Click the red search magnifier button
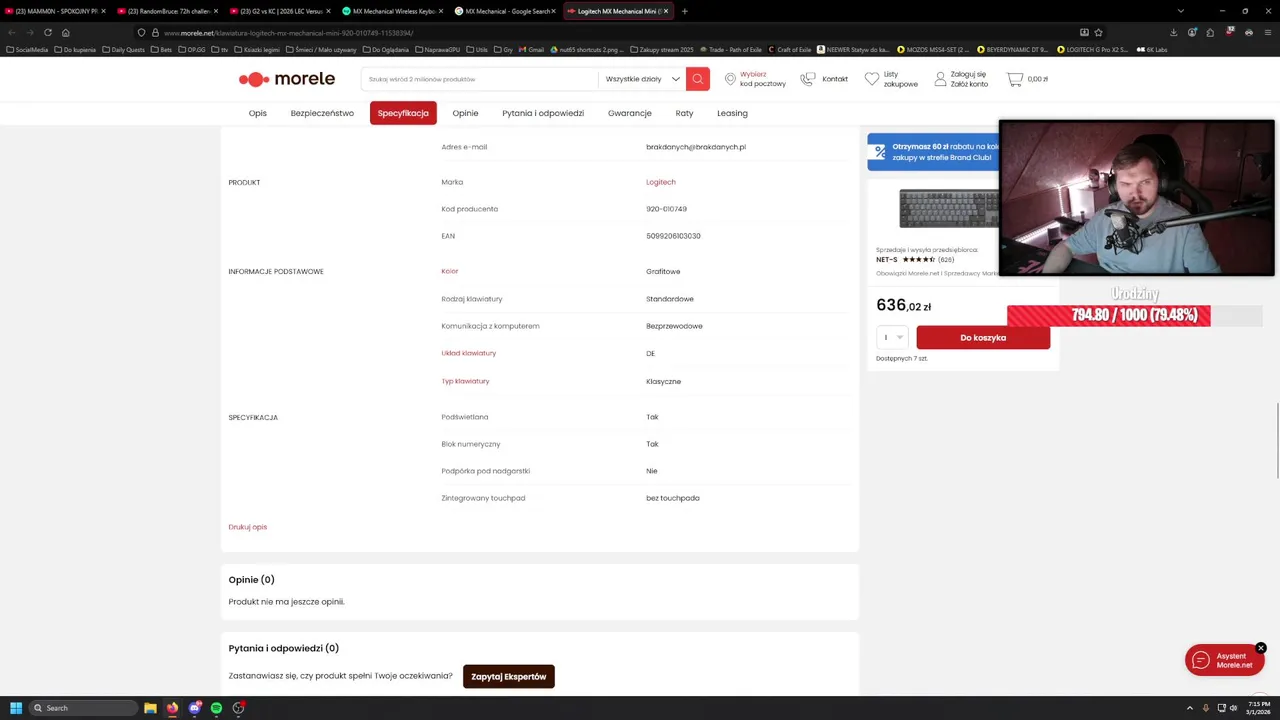1280x720 pixels. 698,79
